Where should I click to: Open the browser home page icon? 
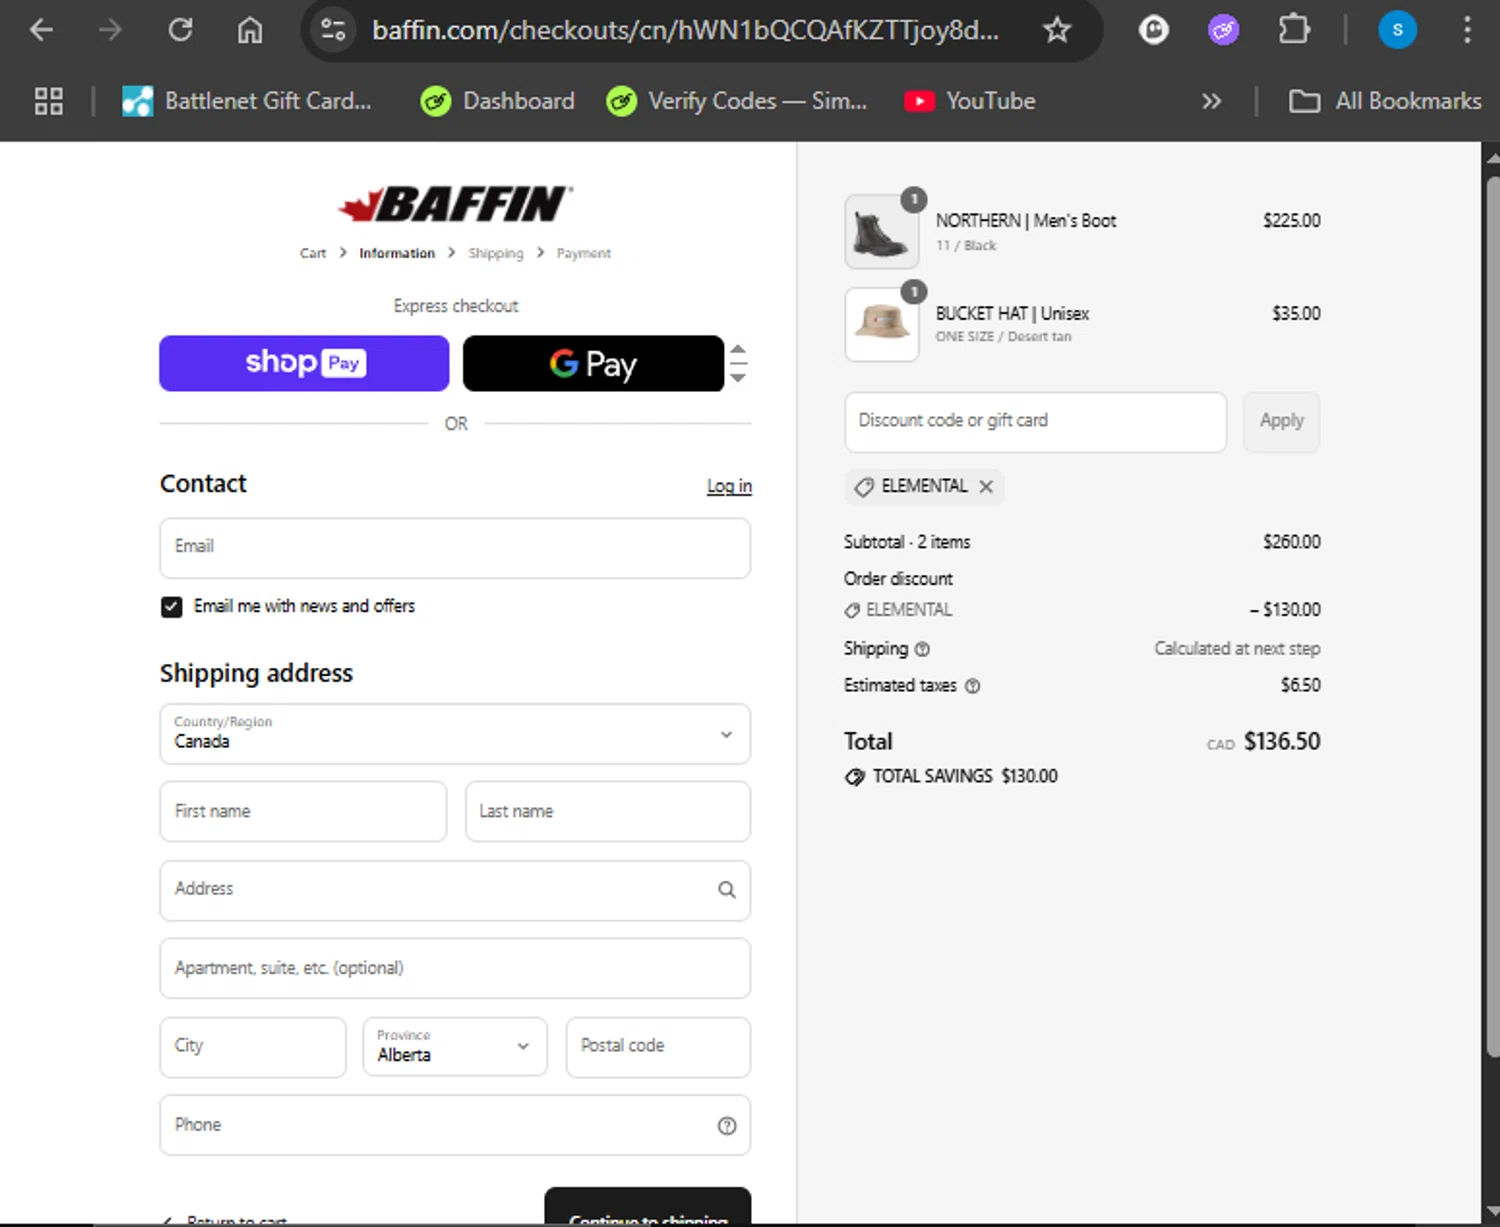tap(250, 30)
